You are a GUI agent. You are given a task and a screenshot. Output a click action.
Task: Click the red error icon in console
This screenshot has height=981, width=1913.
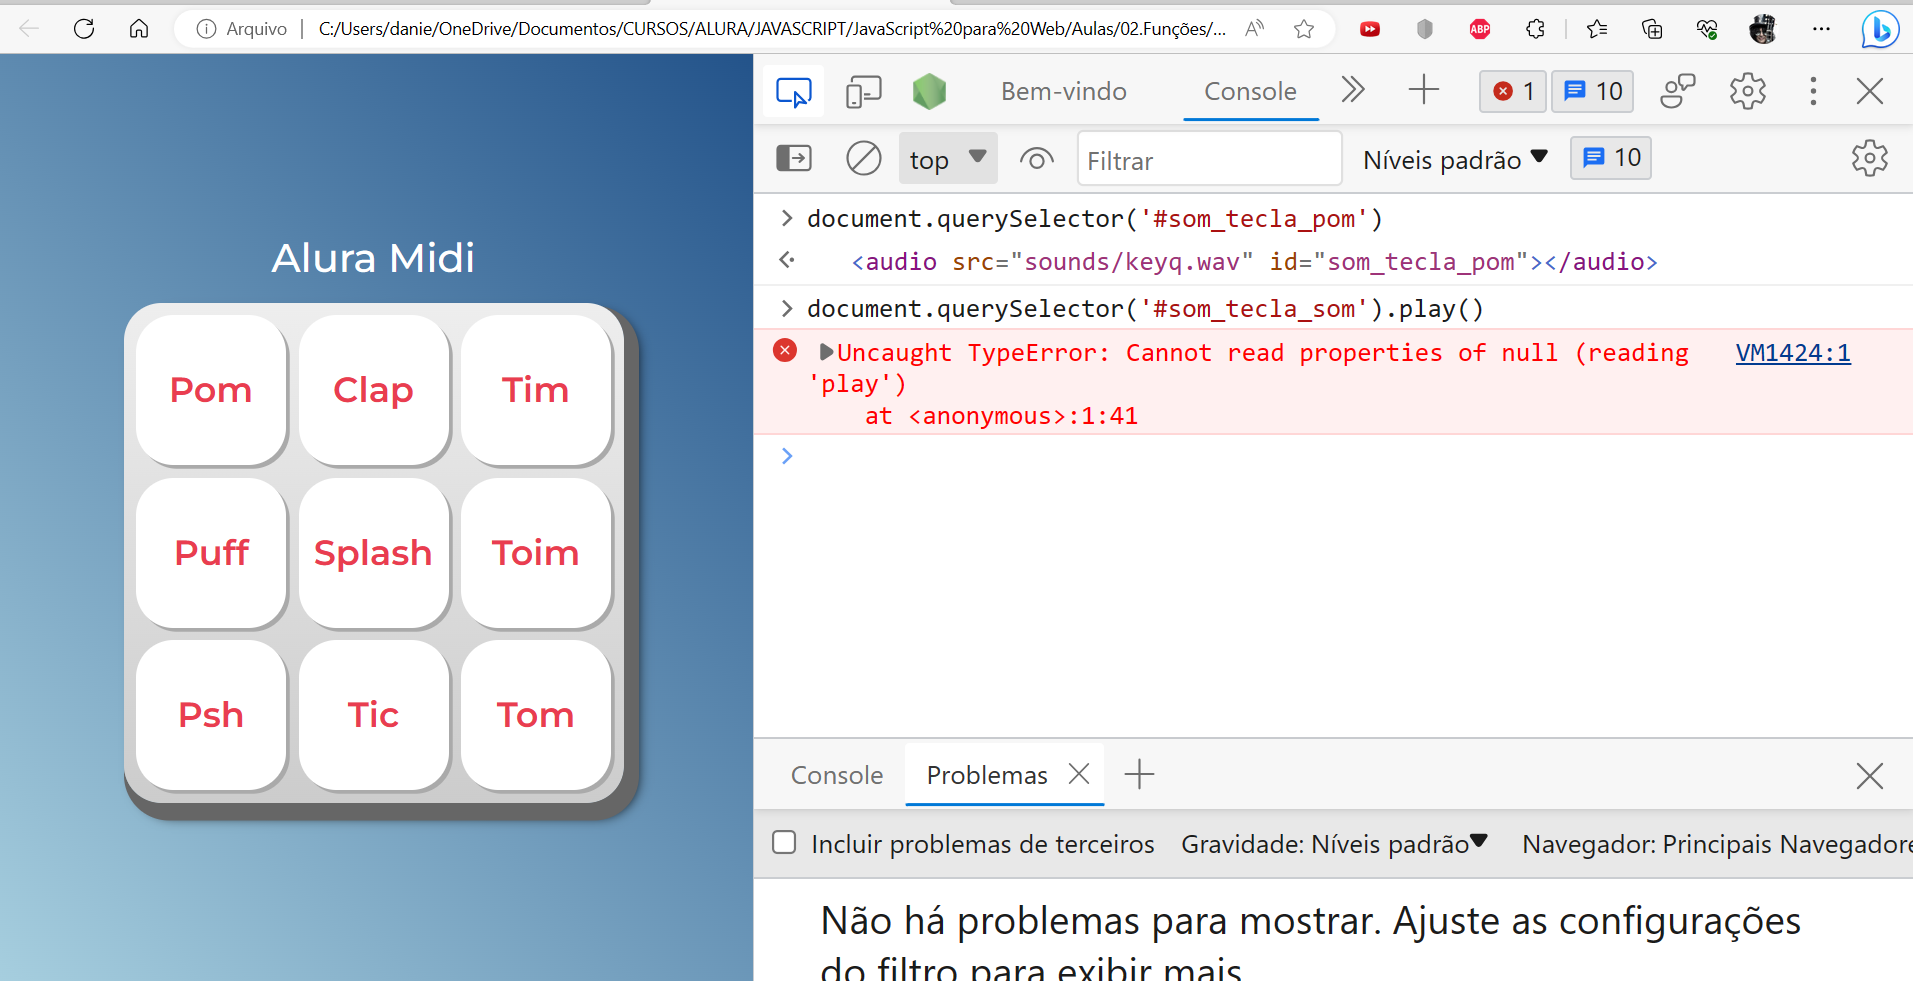point(785,351)
